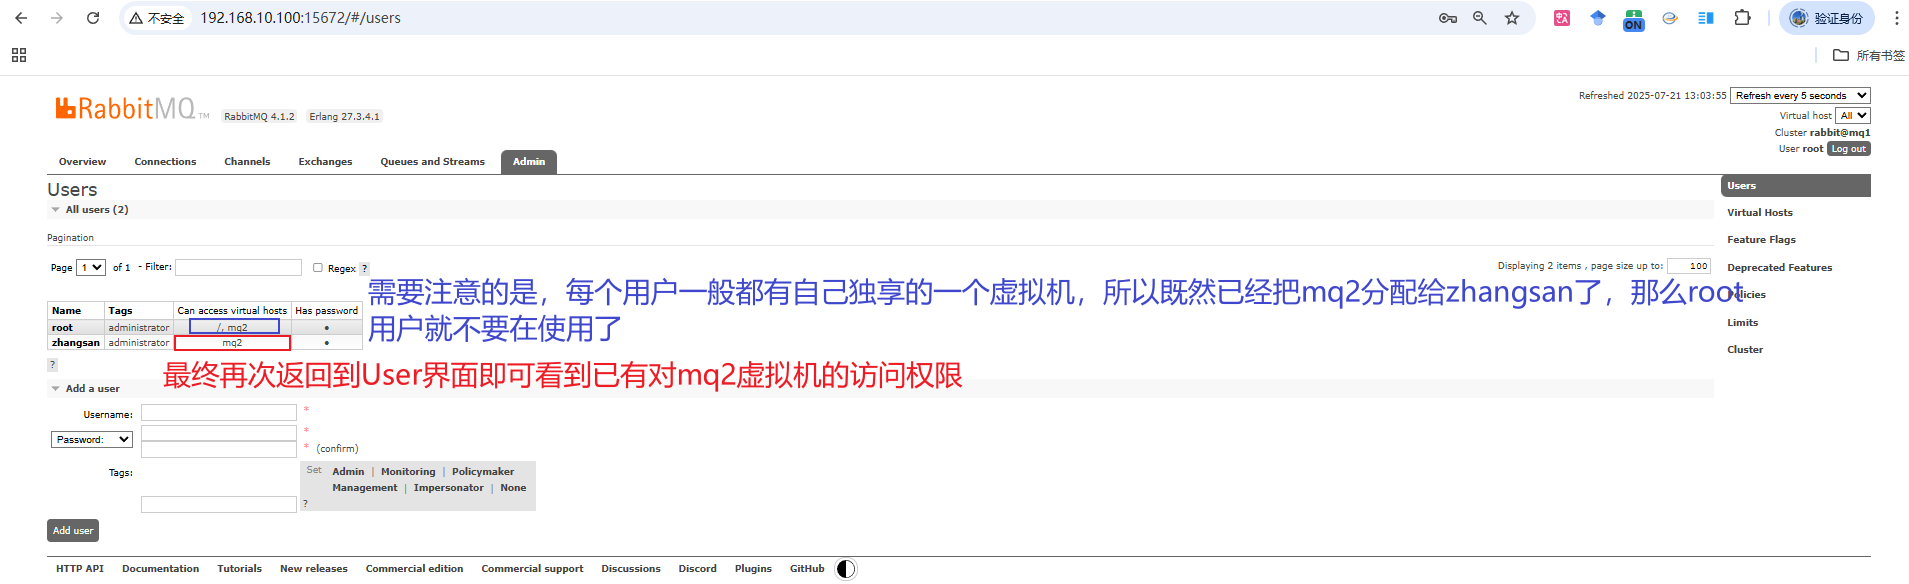Open the Page number dropdown
Viewport: 1909px width, 584px height.
[x=92, y=267]
